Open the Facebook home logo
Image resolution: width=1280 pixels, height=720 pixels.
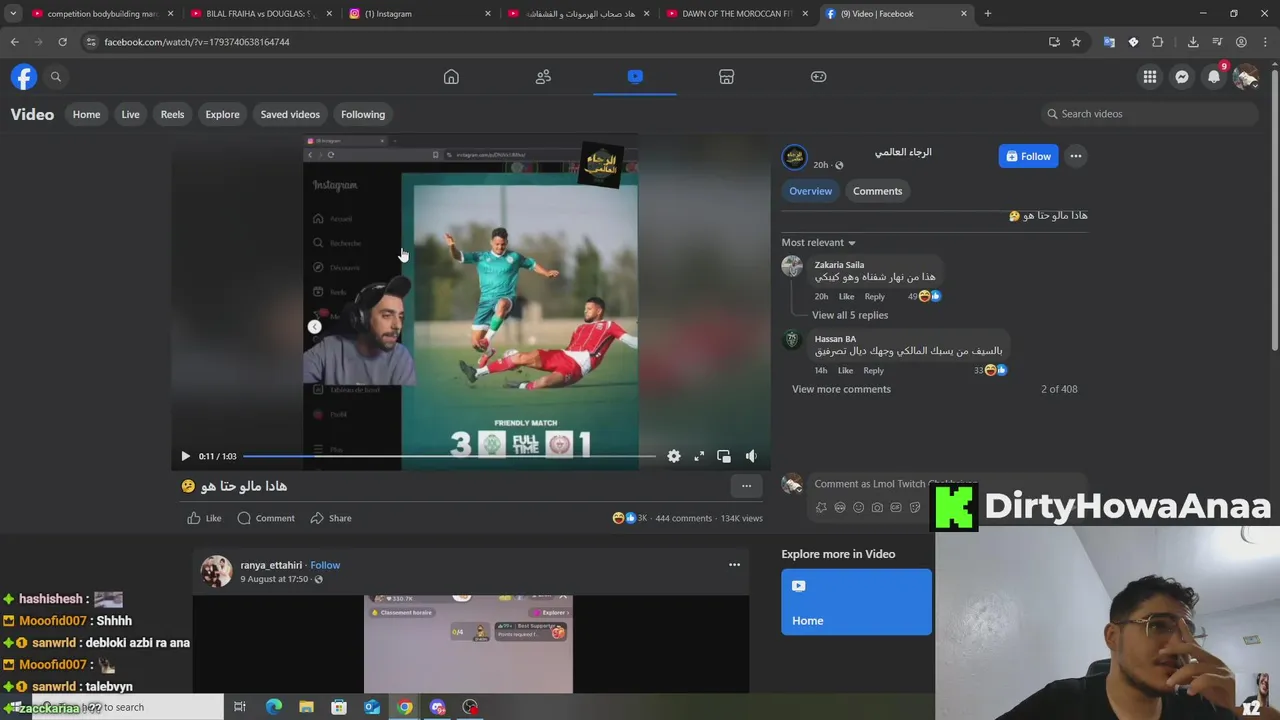tap(24, 77)
